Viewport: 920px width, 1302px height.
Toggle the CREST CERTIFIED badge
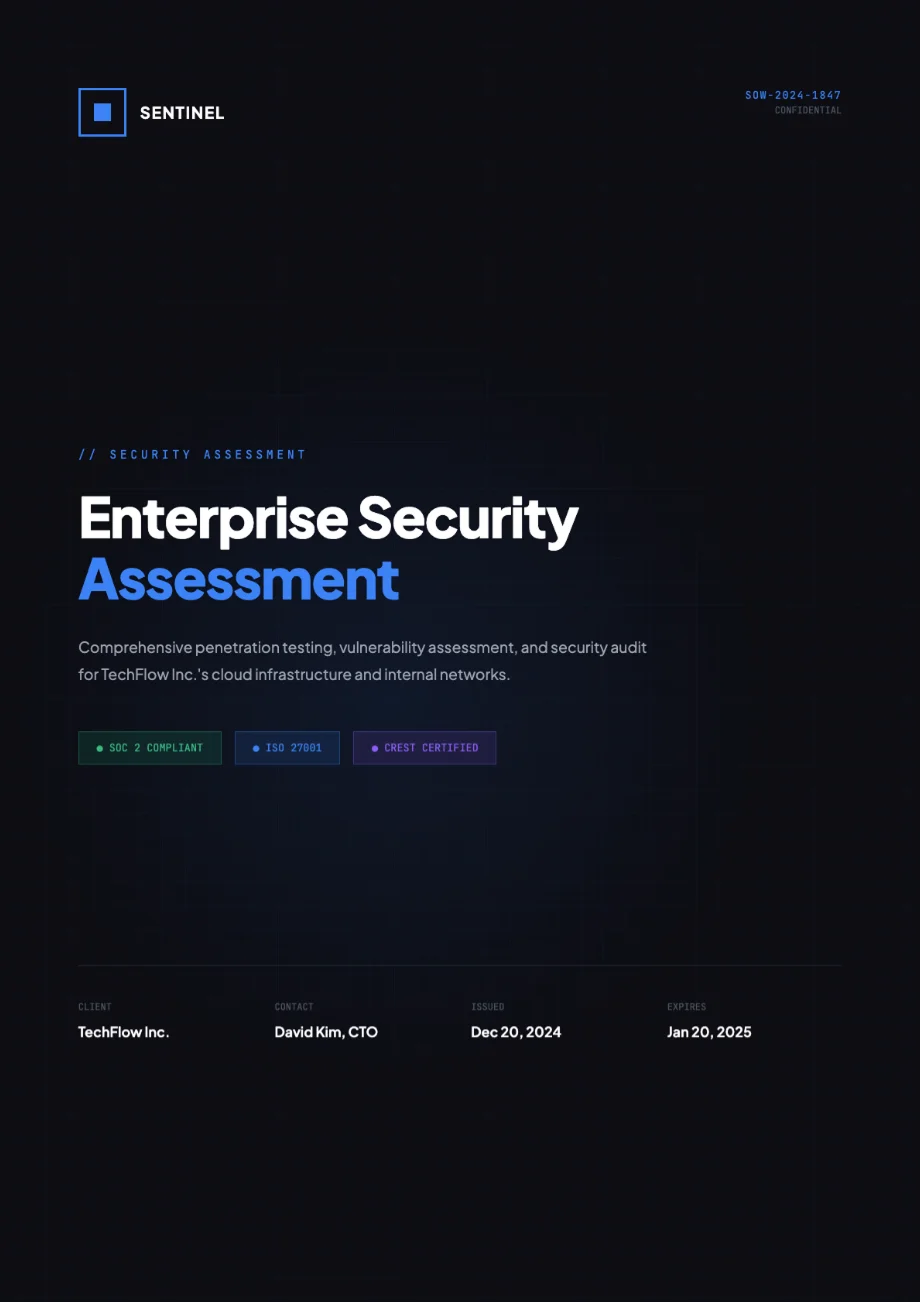tap(424, 747)
